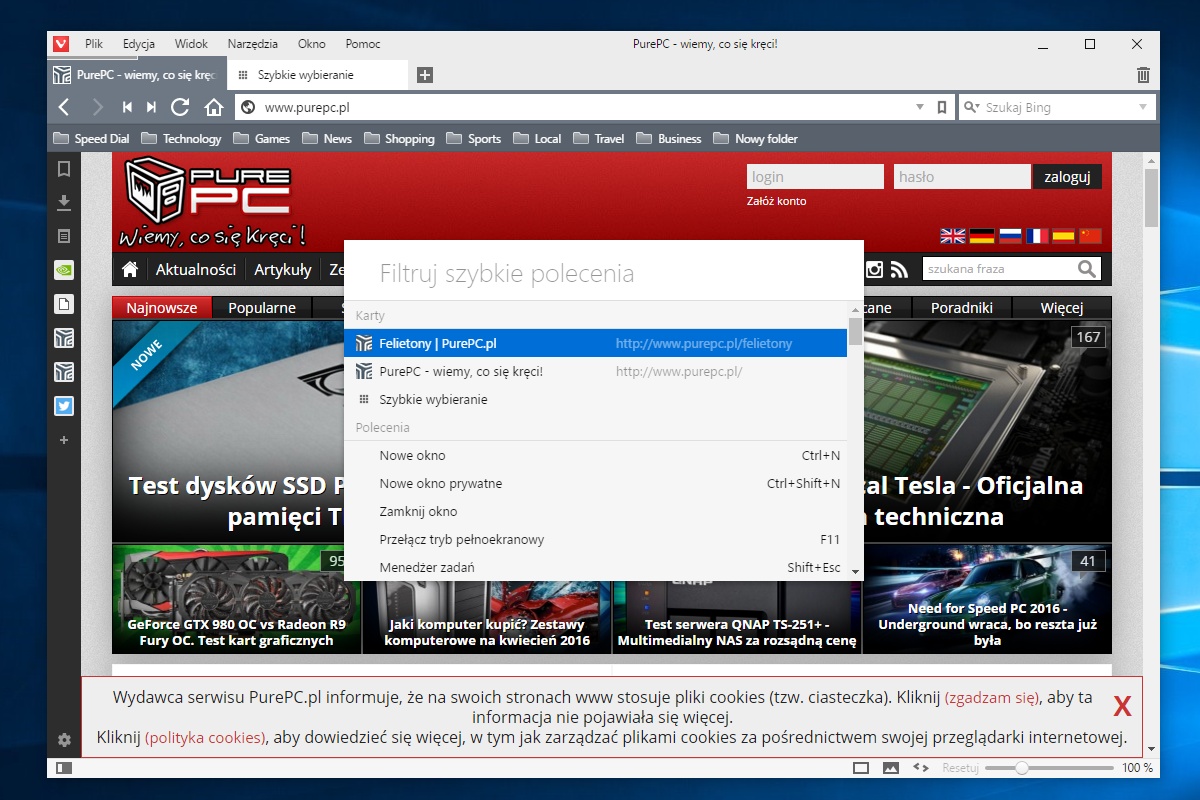The image size is (1200, 800).
Task: Accept cookies via zgadzam się link
Action: click(992, 697)
